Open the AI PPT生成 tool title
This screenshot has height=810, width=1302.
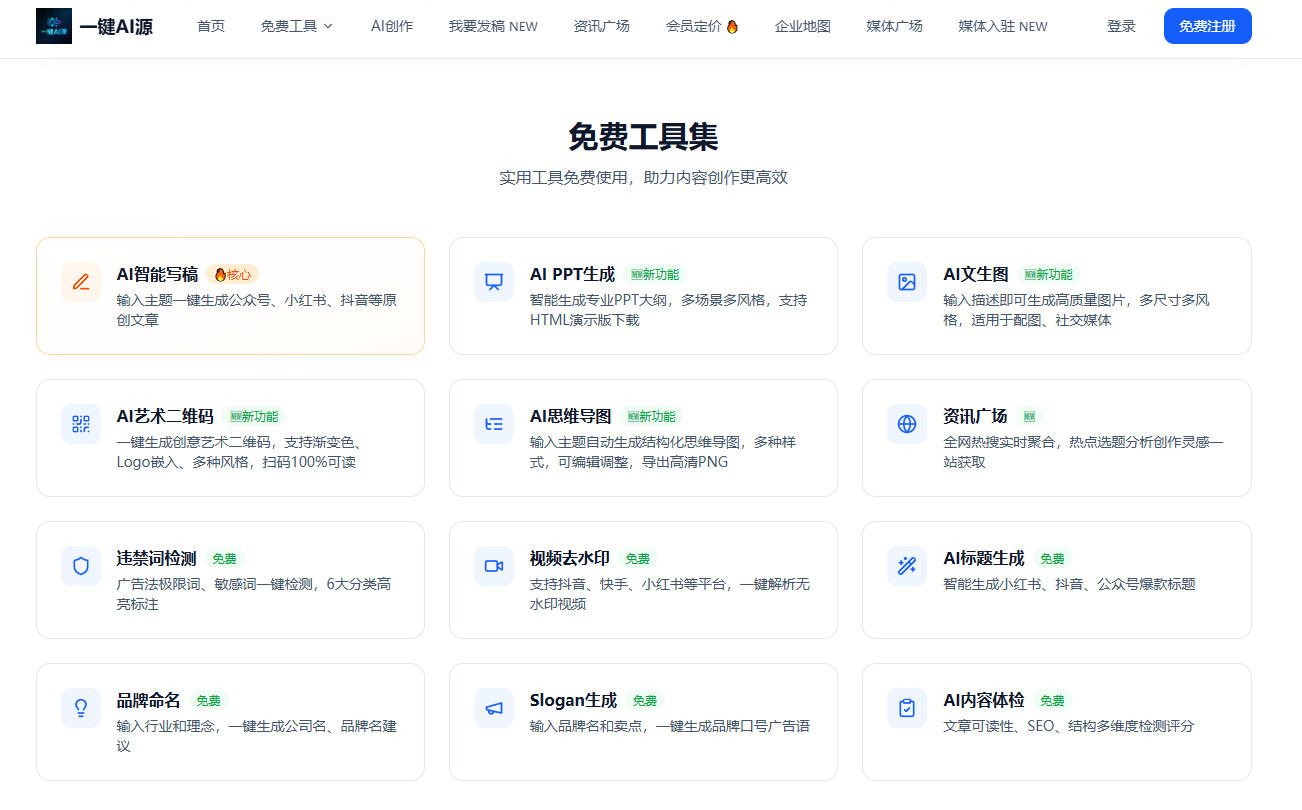pyautogui.click(x=572, y=274)
